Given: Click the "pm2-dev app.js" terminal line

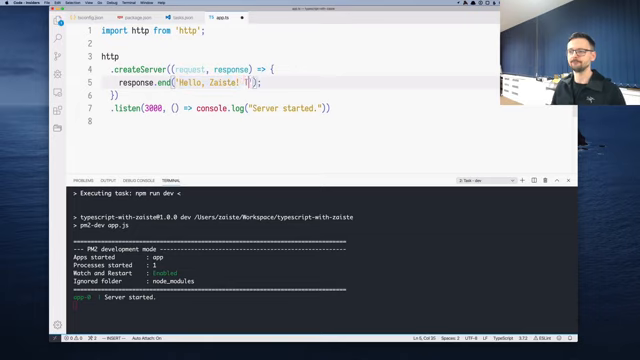Looking at the screenshot, I should [104, 225].
